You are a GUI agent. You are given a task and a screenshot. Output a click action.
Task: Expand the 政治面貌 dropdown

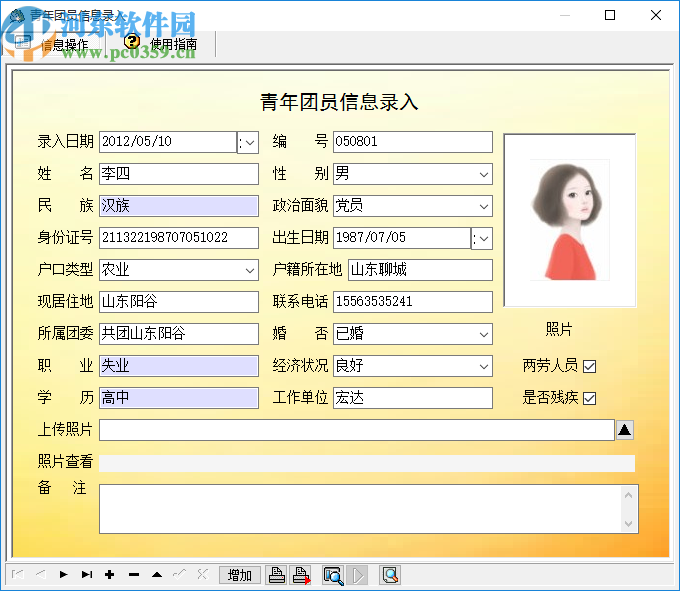coord(484,206)
